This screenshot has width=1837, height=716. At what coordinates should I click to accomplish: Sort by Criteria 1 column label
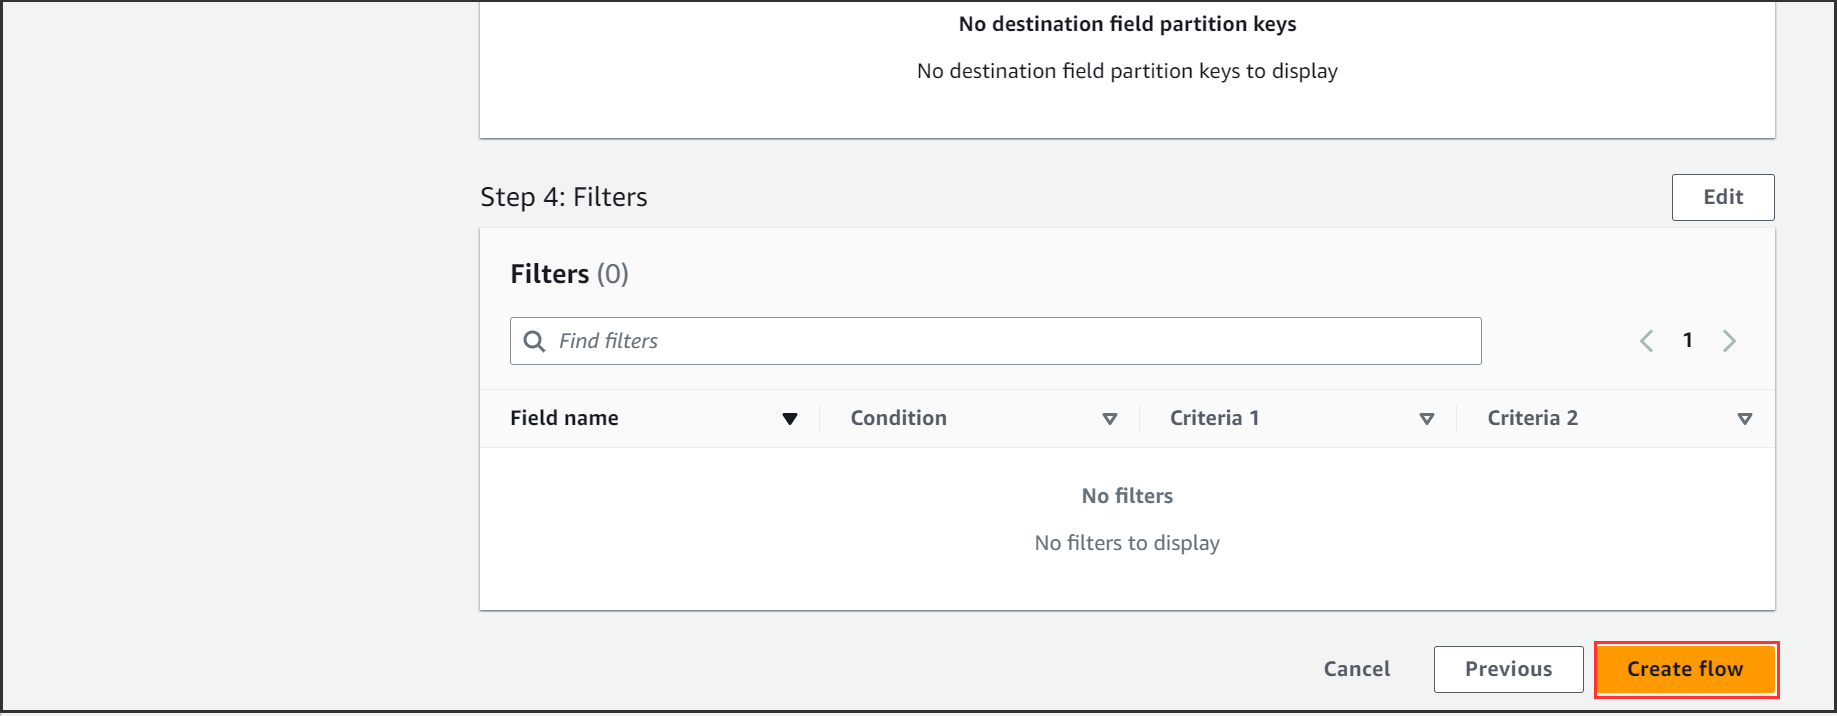point(1214,418)
